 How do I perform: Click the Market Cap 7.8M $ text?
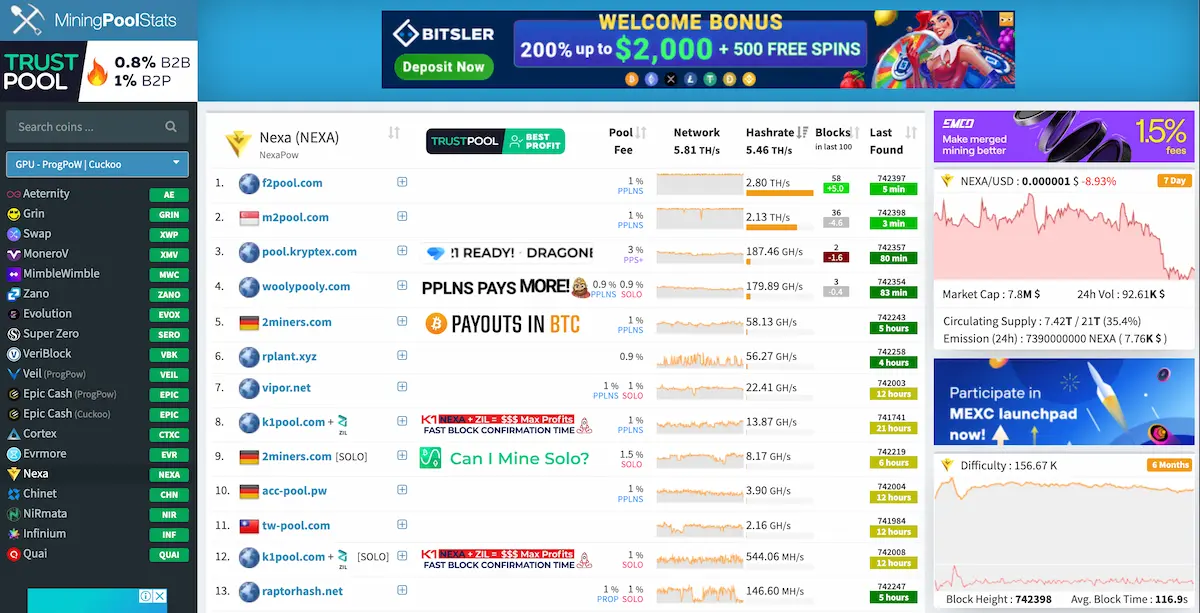(x=991, y=295)
